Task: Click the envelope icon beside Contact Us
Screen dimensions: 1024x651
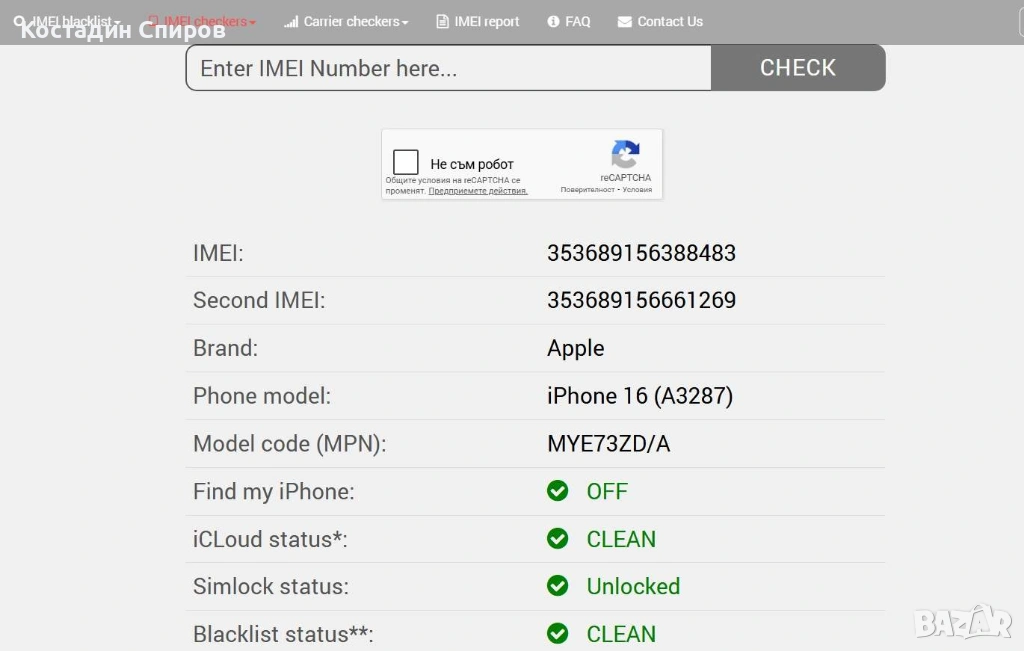Action: click(625, 22)
